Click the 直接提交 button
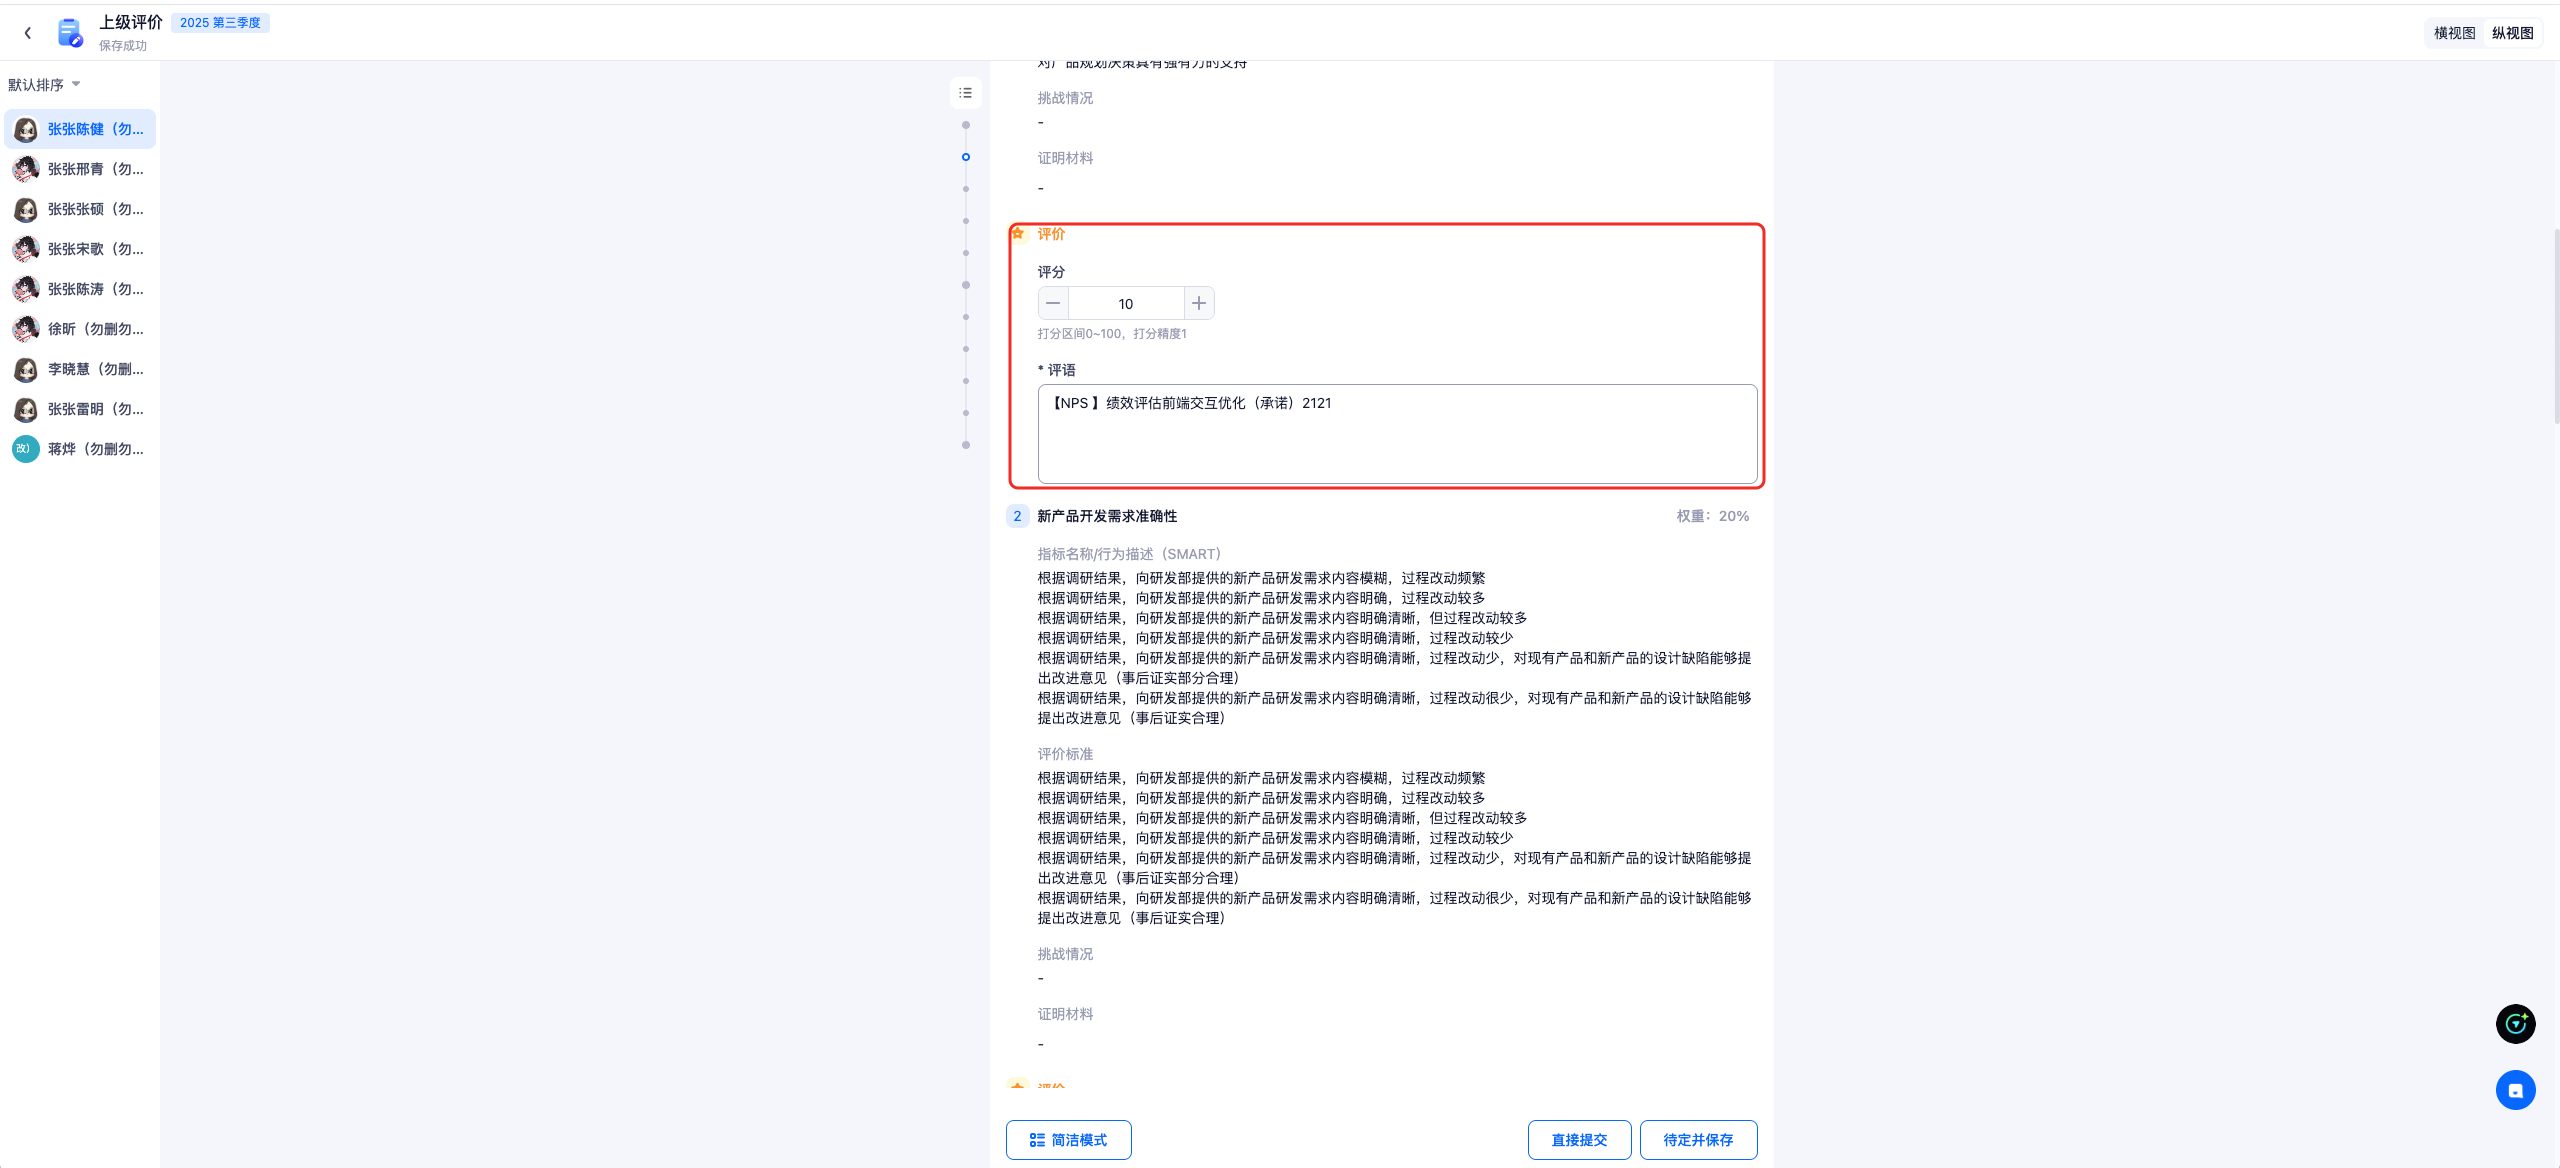2560x1168 pixels. pyautogui.click(x=1579, y=1140)
